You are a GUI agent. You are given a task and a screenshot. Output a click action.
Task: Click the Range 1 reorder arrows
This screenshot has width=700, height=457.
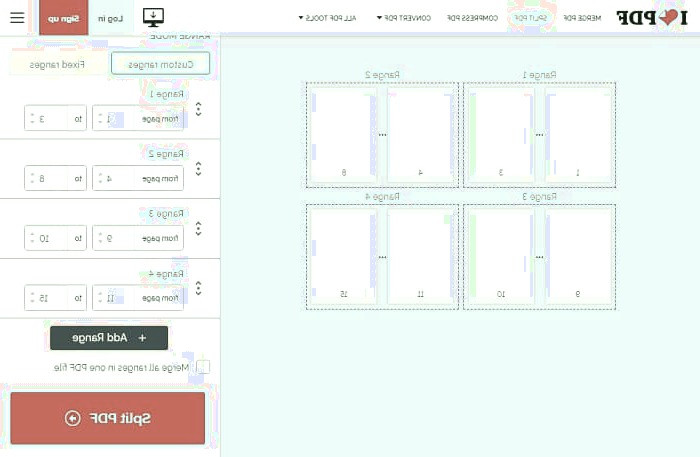pyautogui.click(x=198, y=109)
